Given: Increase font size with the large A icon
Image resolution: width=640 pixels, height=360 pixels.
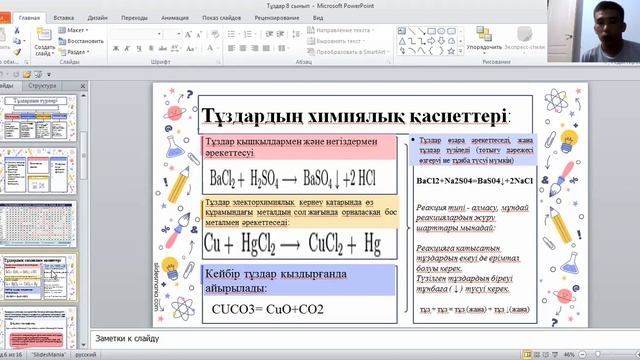Looking at the screenshot, I should (x=188, y=35).
